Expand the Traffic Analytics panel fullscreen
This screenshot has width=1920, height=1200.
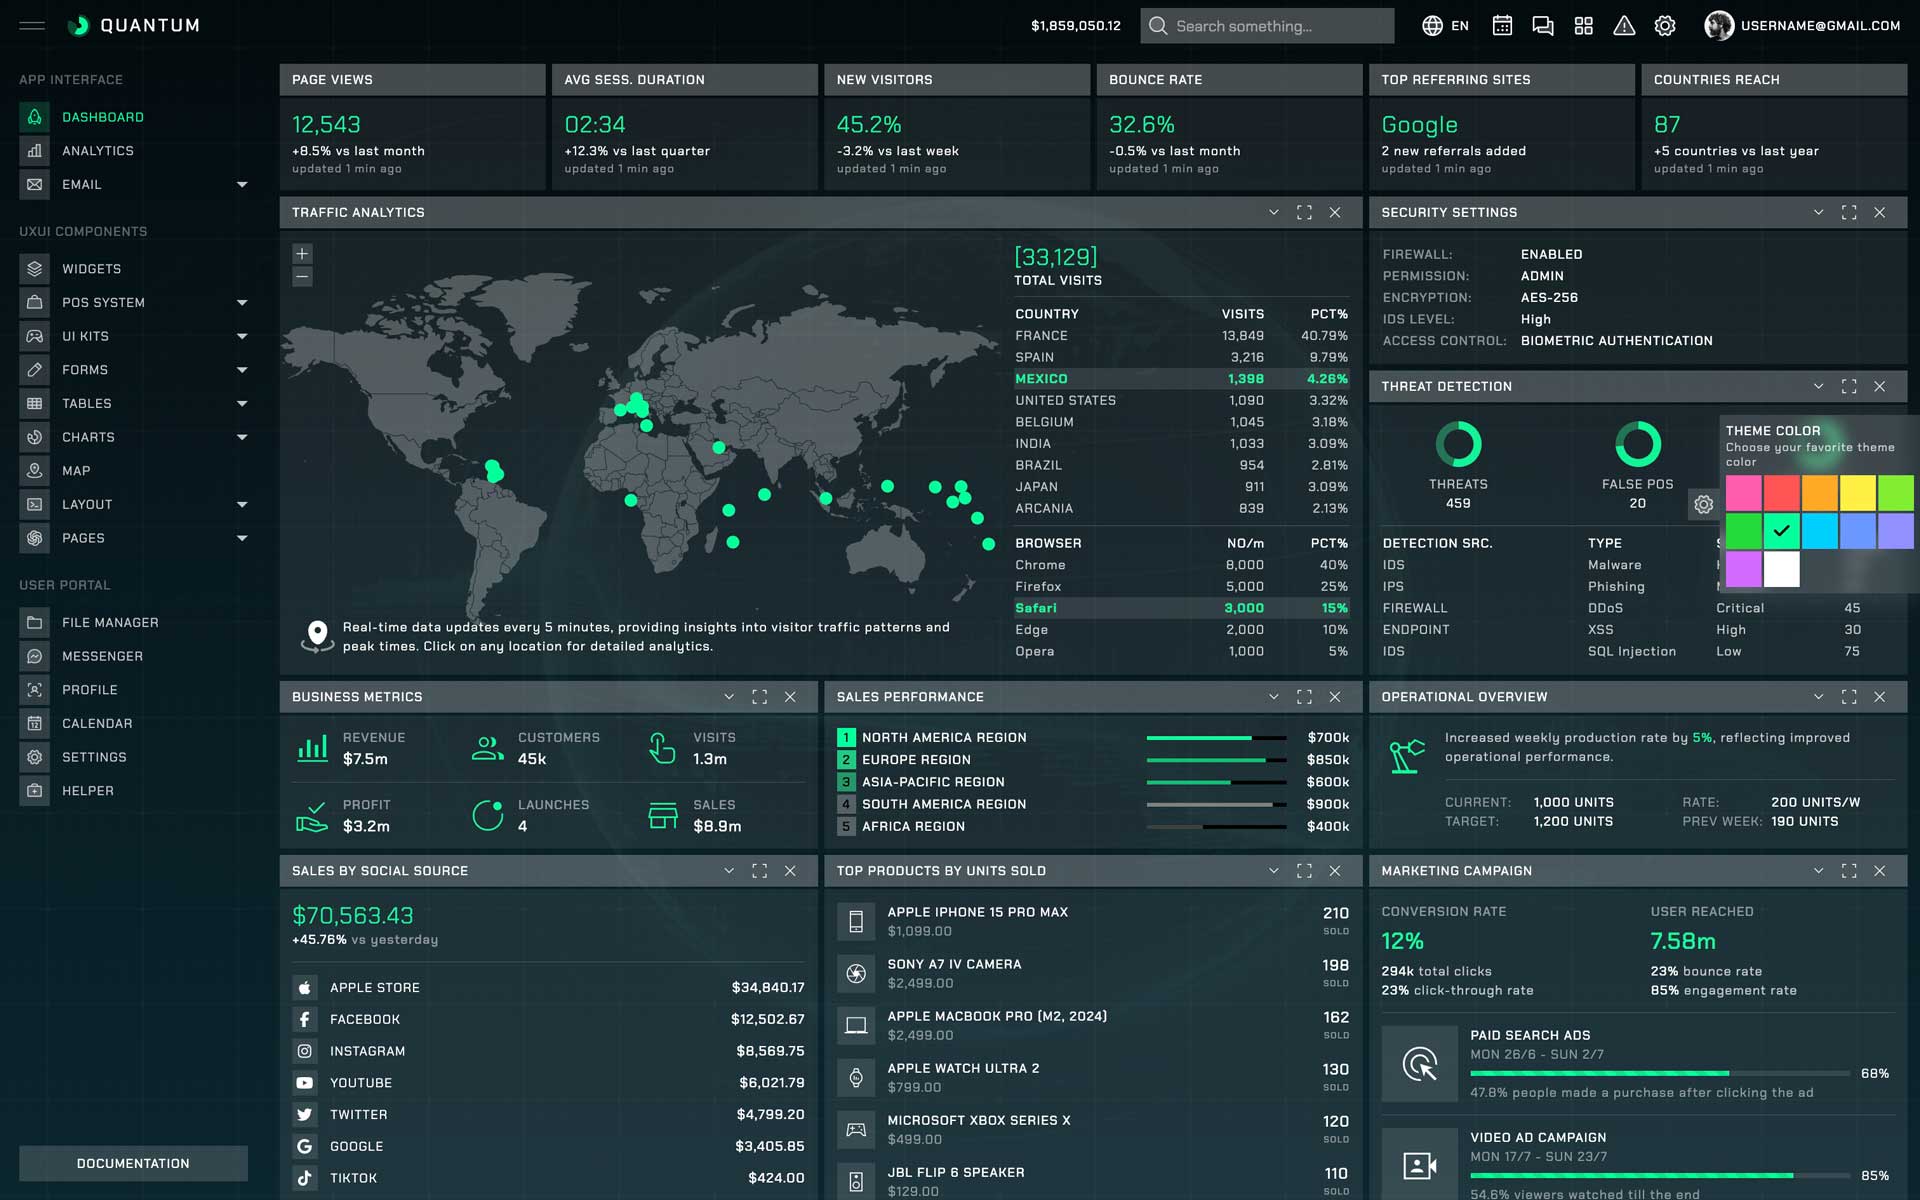pos(1304,212)
